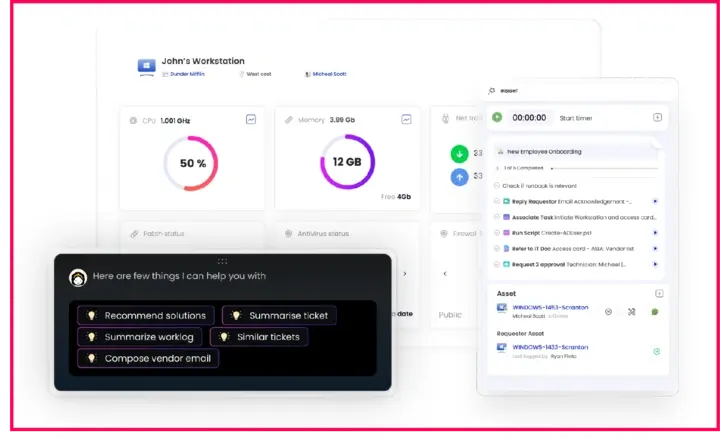Run the Reply Requestor step arrow
Screen dimensions: 720x446
pyautogui.click(x=655, y=201)
